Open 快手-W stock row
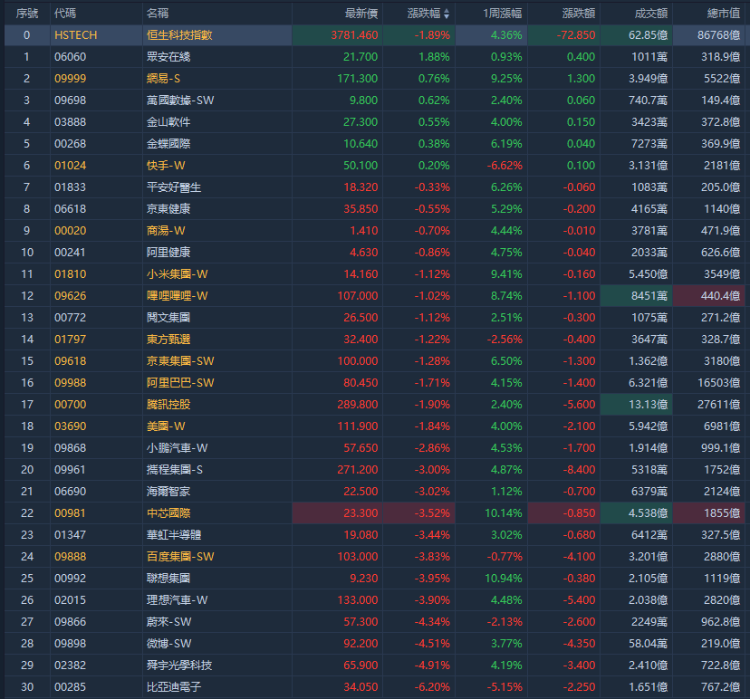 [375, 166]
